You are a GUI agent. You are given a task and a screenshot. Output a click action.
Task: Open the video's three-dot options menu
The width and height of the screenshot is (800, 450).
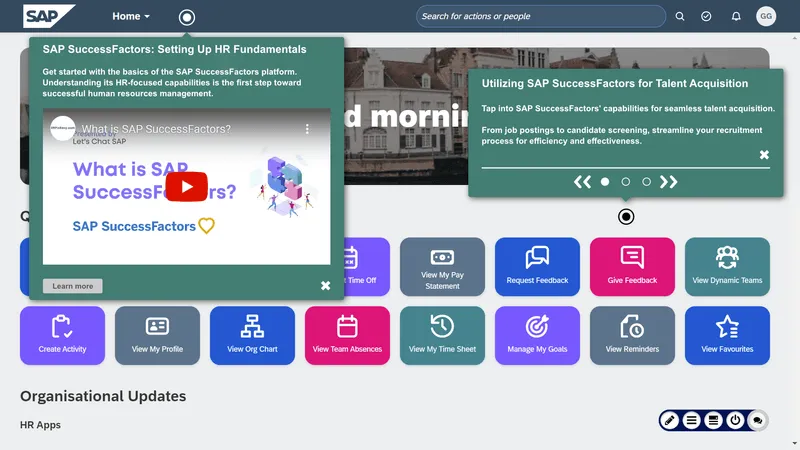[307, 129]
